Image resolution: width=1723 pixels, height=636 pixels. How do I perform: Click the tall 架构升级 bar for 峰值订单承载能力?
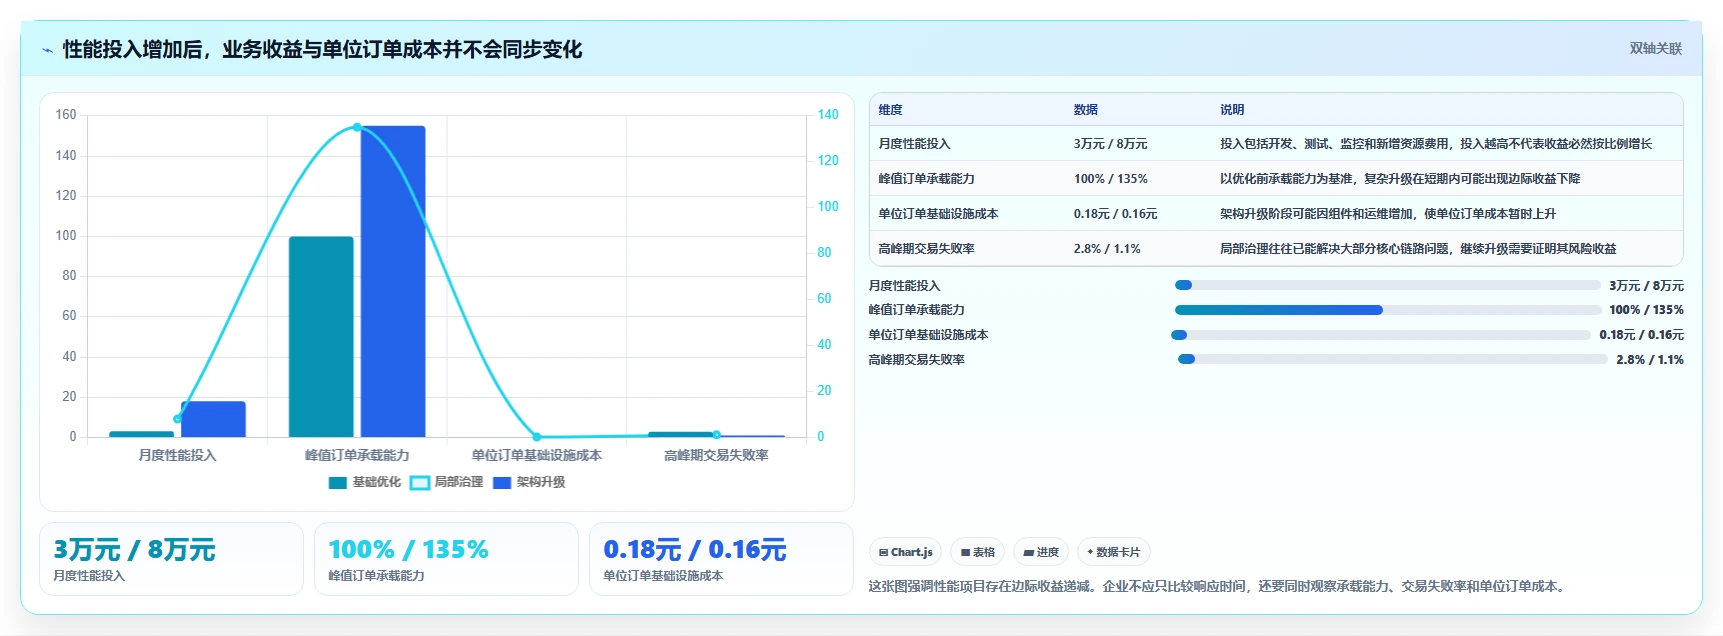tap(393, 281)
